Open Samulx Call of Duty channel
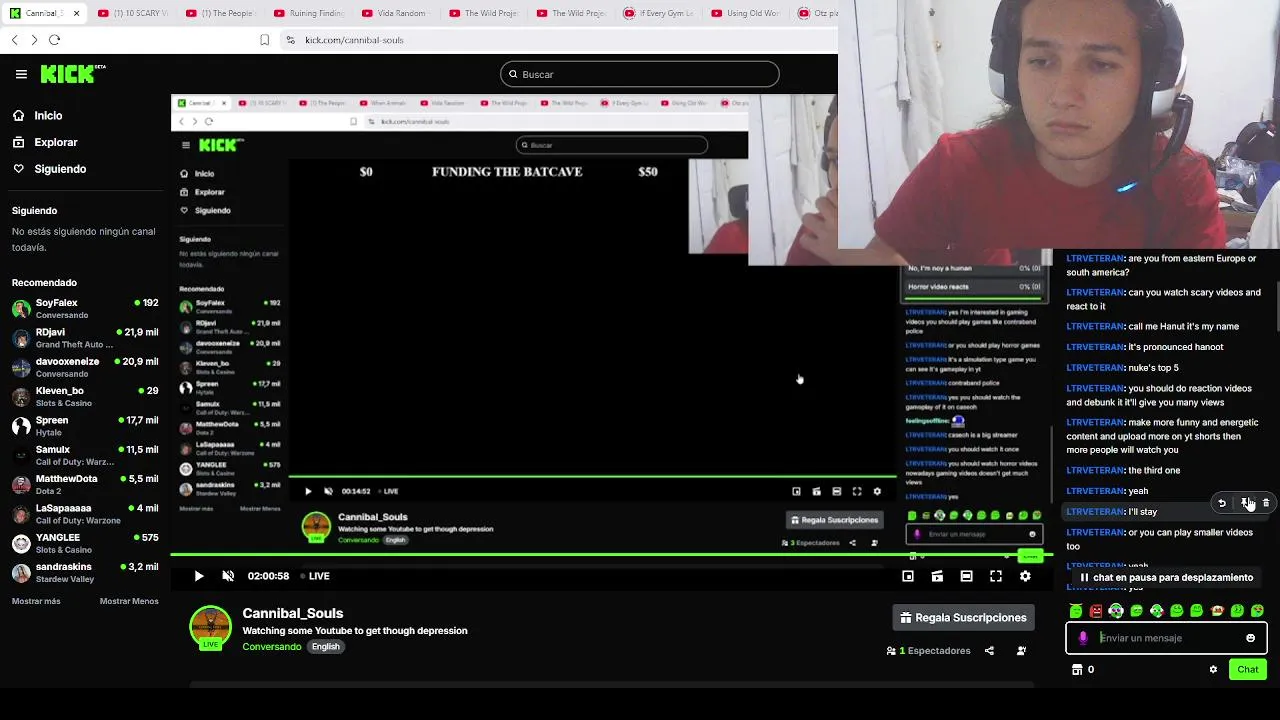Image resolution: width=1280 pixels, height=720 pixels. click(x=84, y=455)
